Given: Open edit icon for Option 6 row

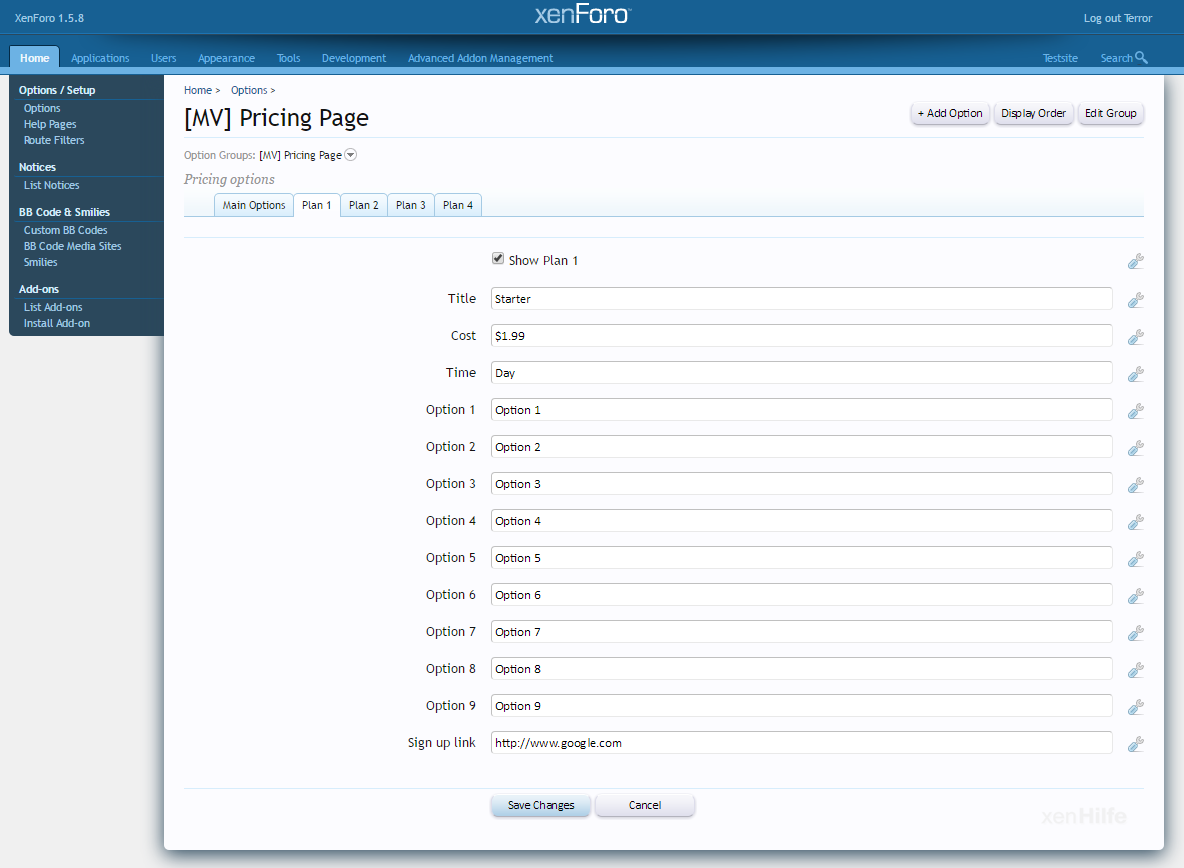Looking at the screenshot, I should [x=1135, y=596].
